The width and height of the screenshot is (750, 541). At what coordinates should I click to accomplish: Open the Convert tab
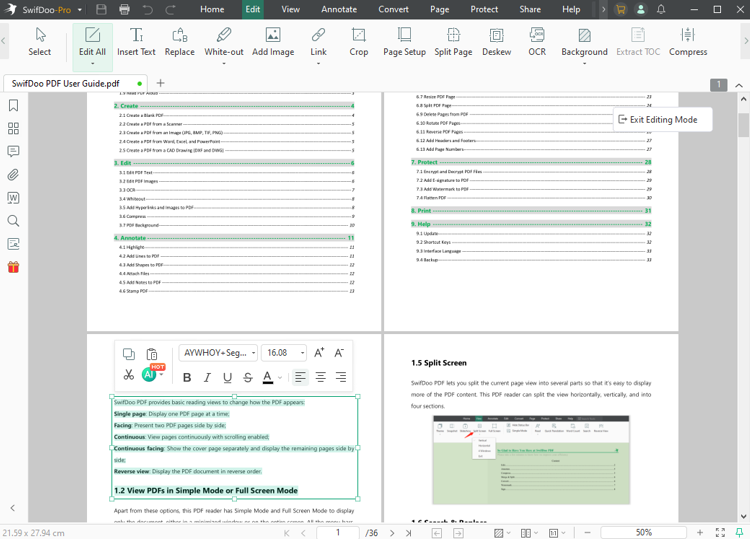pos(393,9)
